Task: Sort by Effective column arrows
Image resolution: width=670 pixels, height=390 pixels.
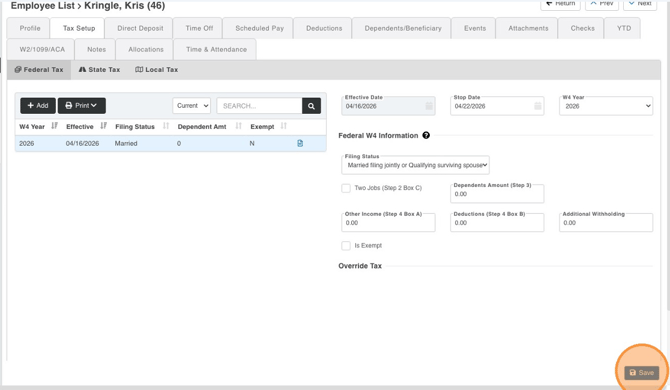Action: (x=103, y=126)
